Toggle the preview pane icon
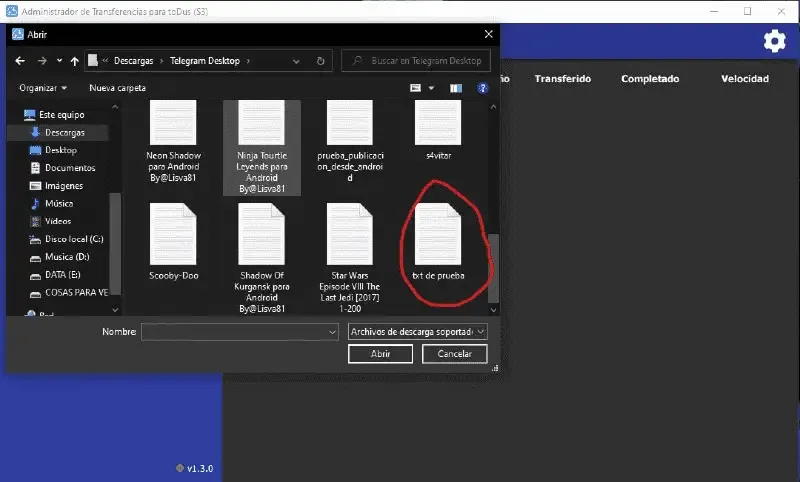The image size is (800, 482). click(x=456, y=88)
